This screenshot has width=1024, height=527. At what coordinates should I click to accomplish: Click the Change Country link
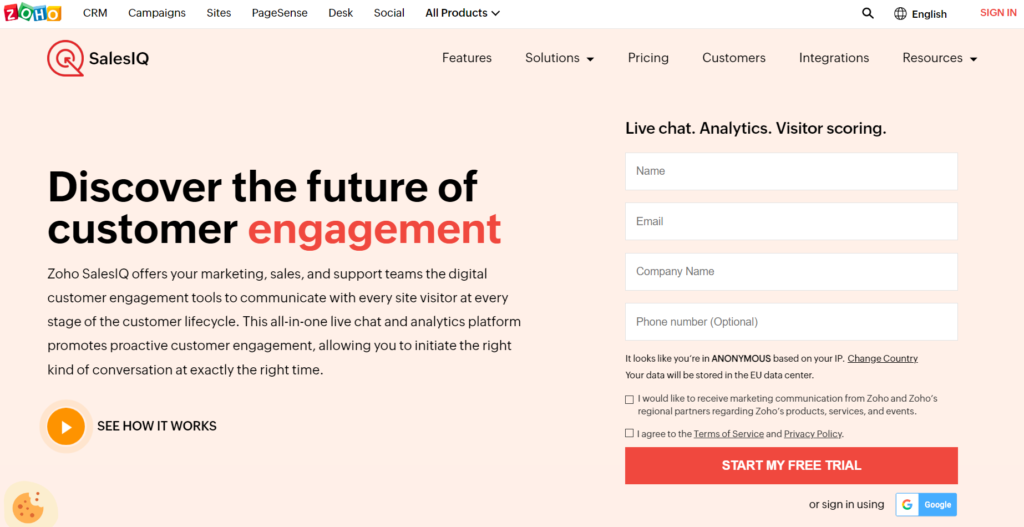[882, 358]
